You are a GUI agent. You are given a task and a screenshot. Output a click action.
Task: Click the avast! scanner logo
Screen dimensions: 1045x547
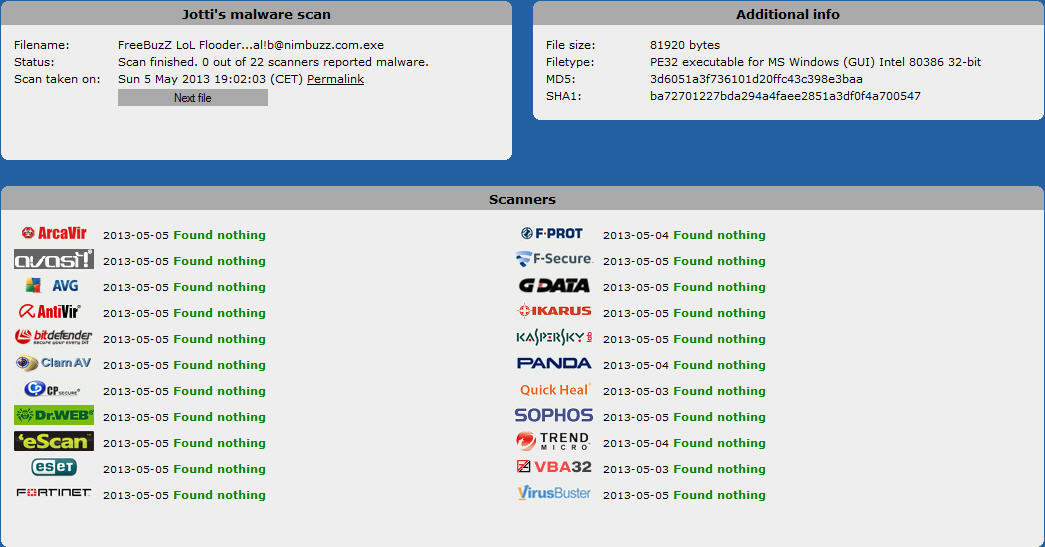point(54,259)
